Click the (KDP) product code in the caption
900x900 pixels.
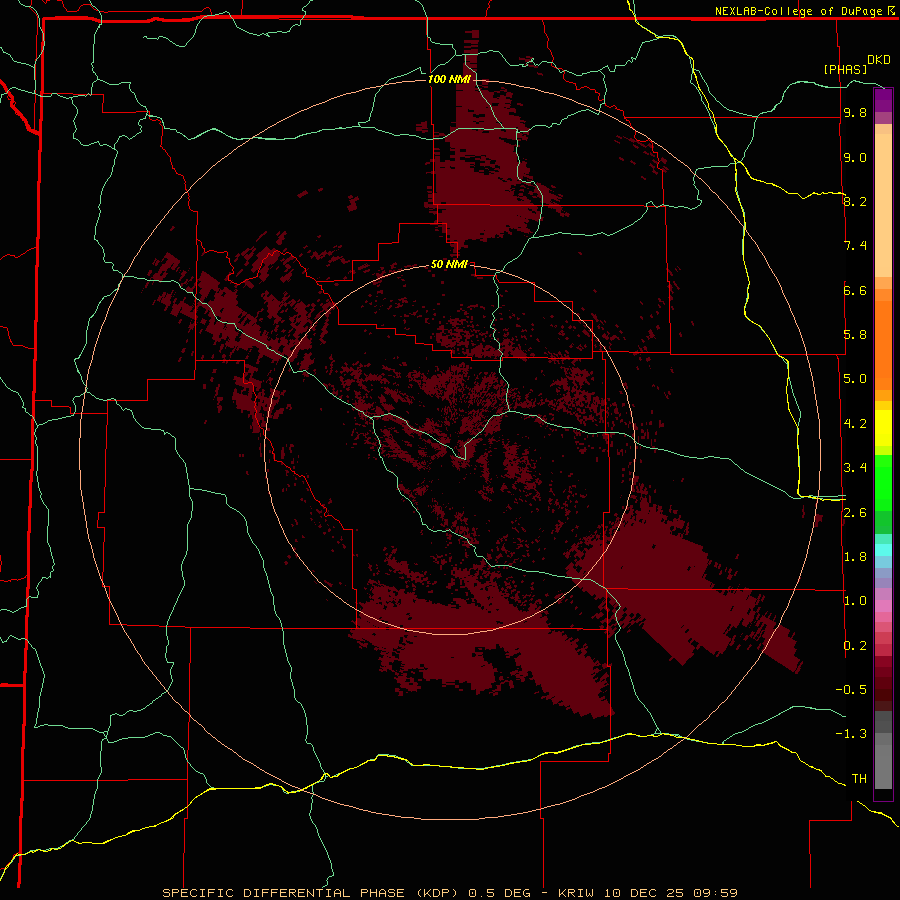437,893
